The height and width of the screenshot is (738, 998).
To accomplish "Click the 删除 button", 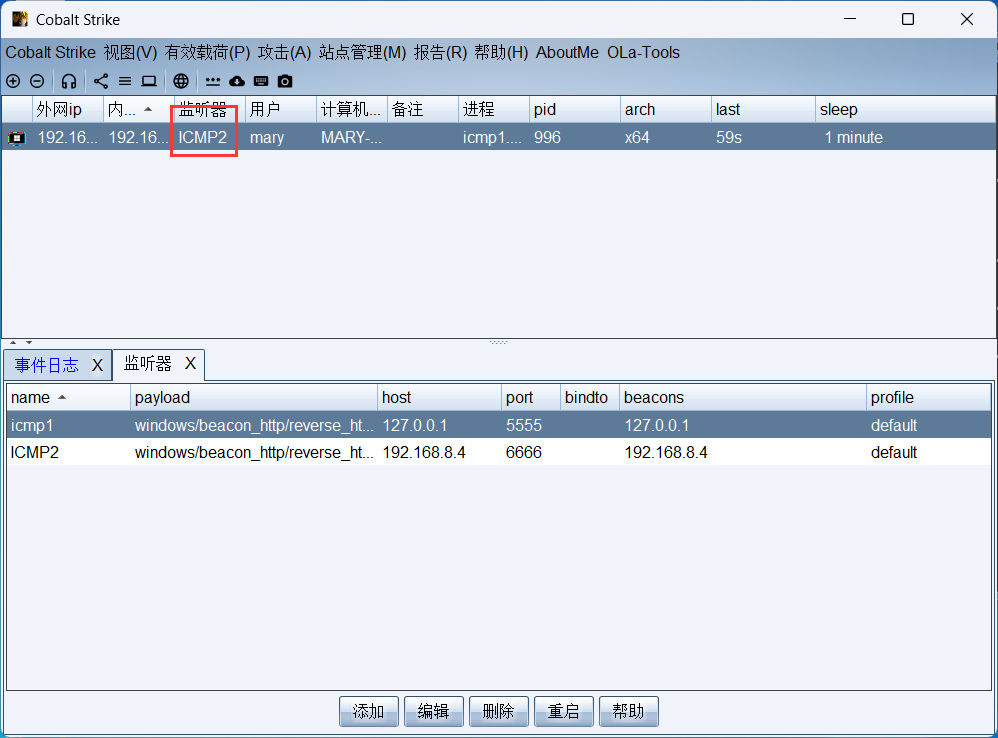I will tap(499, 711).
